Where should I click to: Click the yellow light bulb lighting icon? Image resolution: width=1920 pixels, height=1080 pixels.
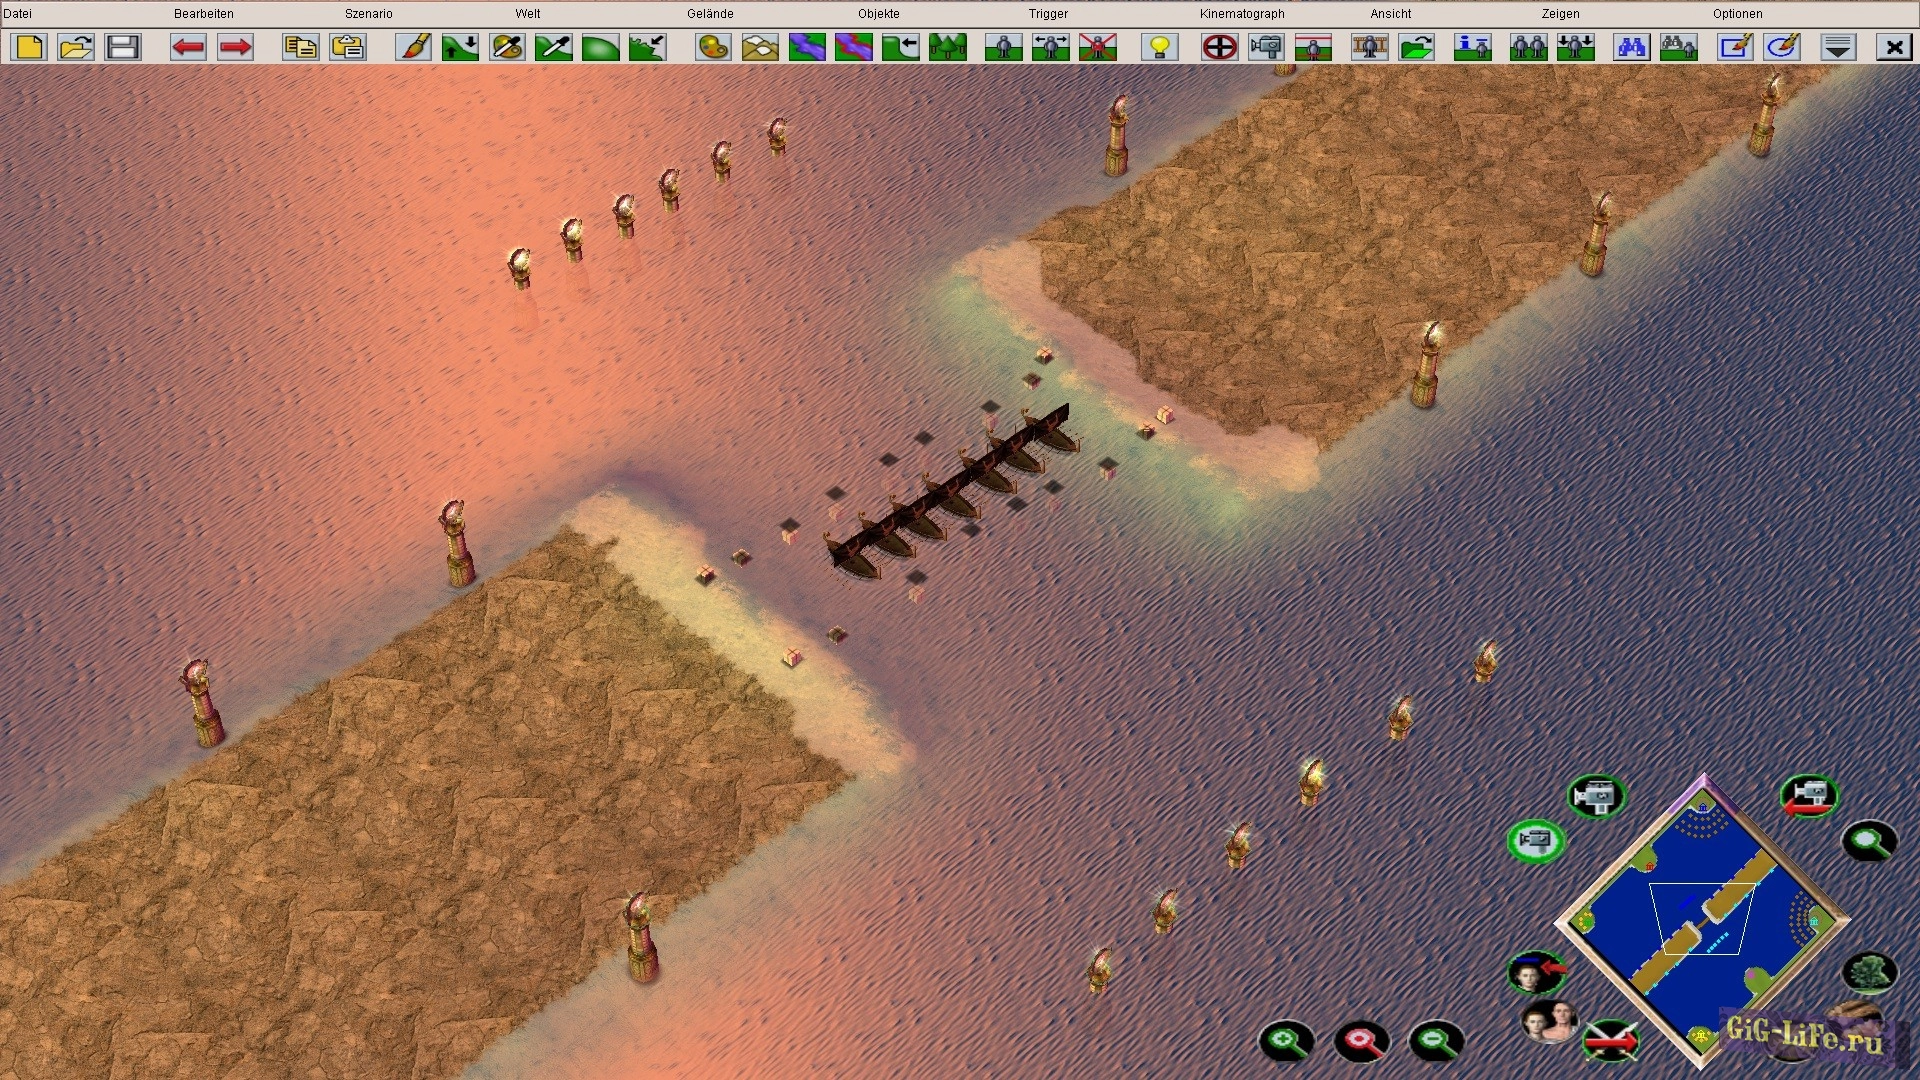pos(1160,47)
